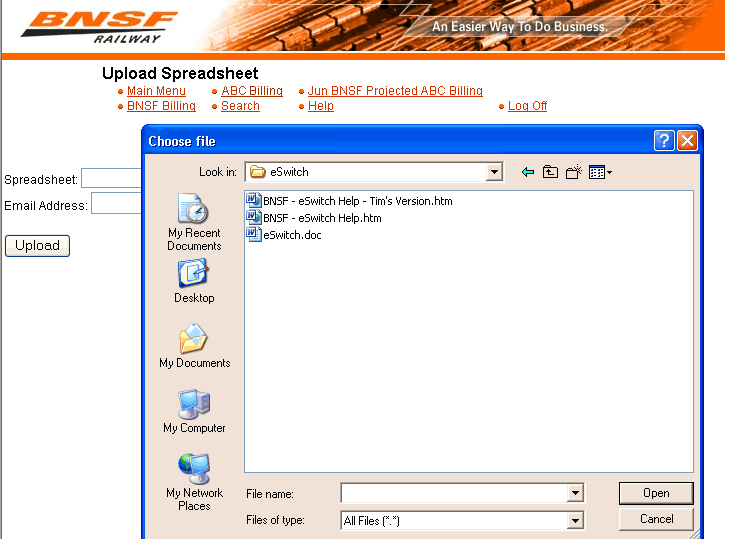Open the BNSF Billing link
Viewport: 729px width, 539px height.
pos(161,106)
